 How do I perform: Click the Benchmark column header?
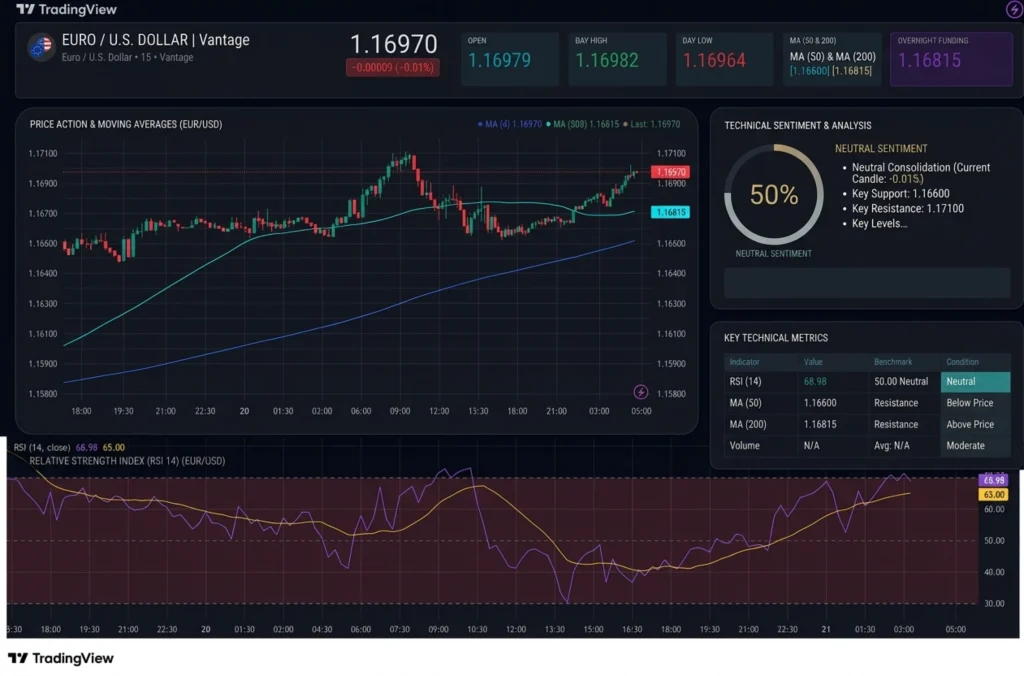[x=893, y=362]
